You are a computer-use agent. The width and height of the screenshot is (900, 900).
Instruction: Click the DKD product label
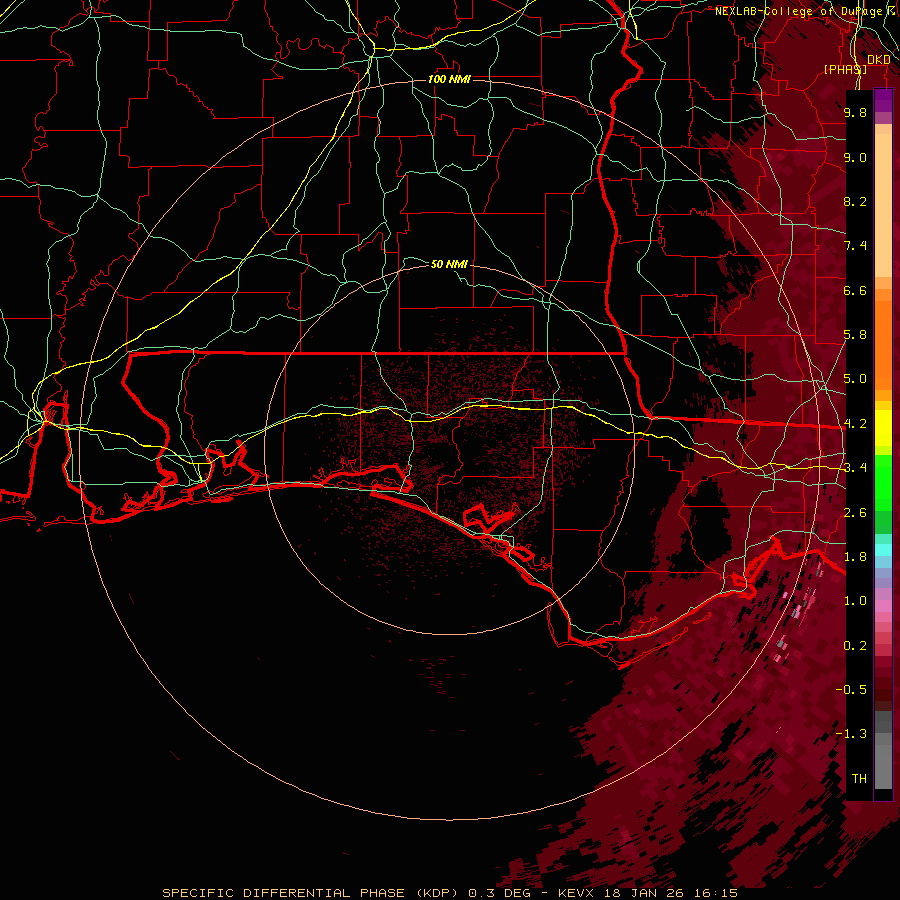tap(879, 60)
